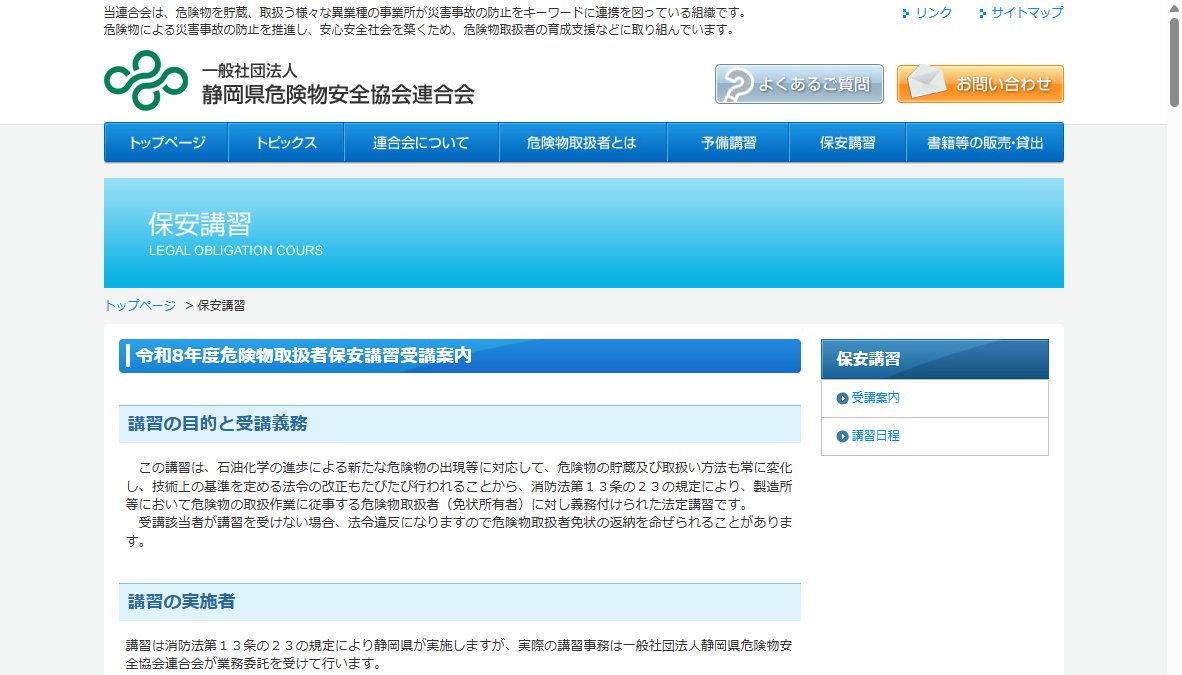Click the 保安講習 sidebar header

click(x=935, y=359)
